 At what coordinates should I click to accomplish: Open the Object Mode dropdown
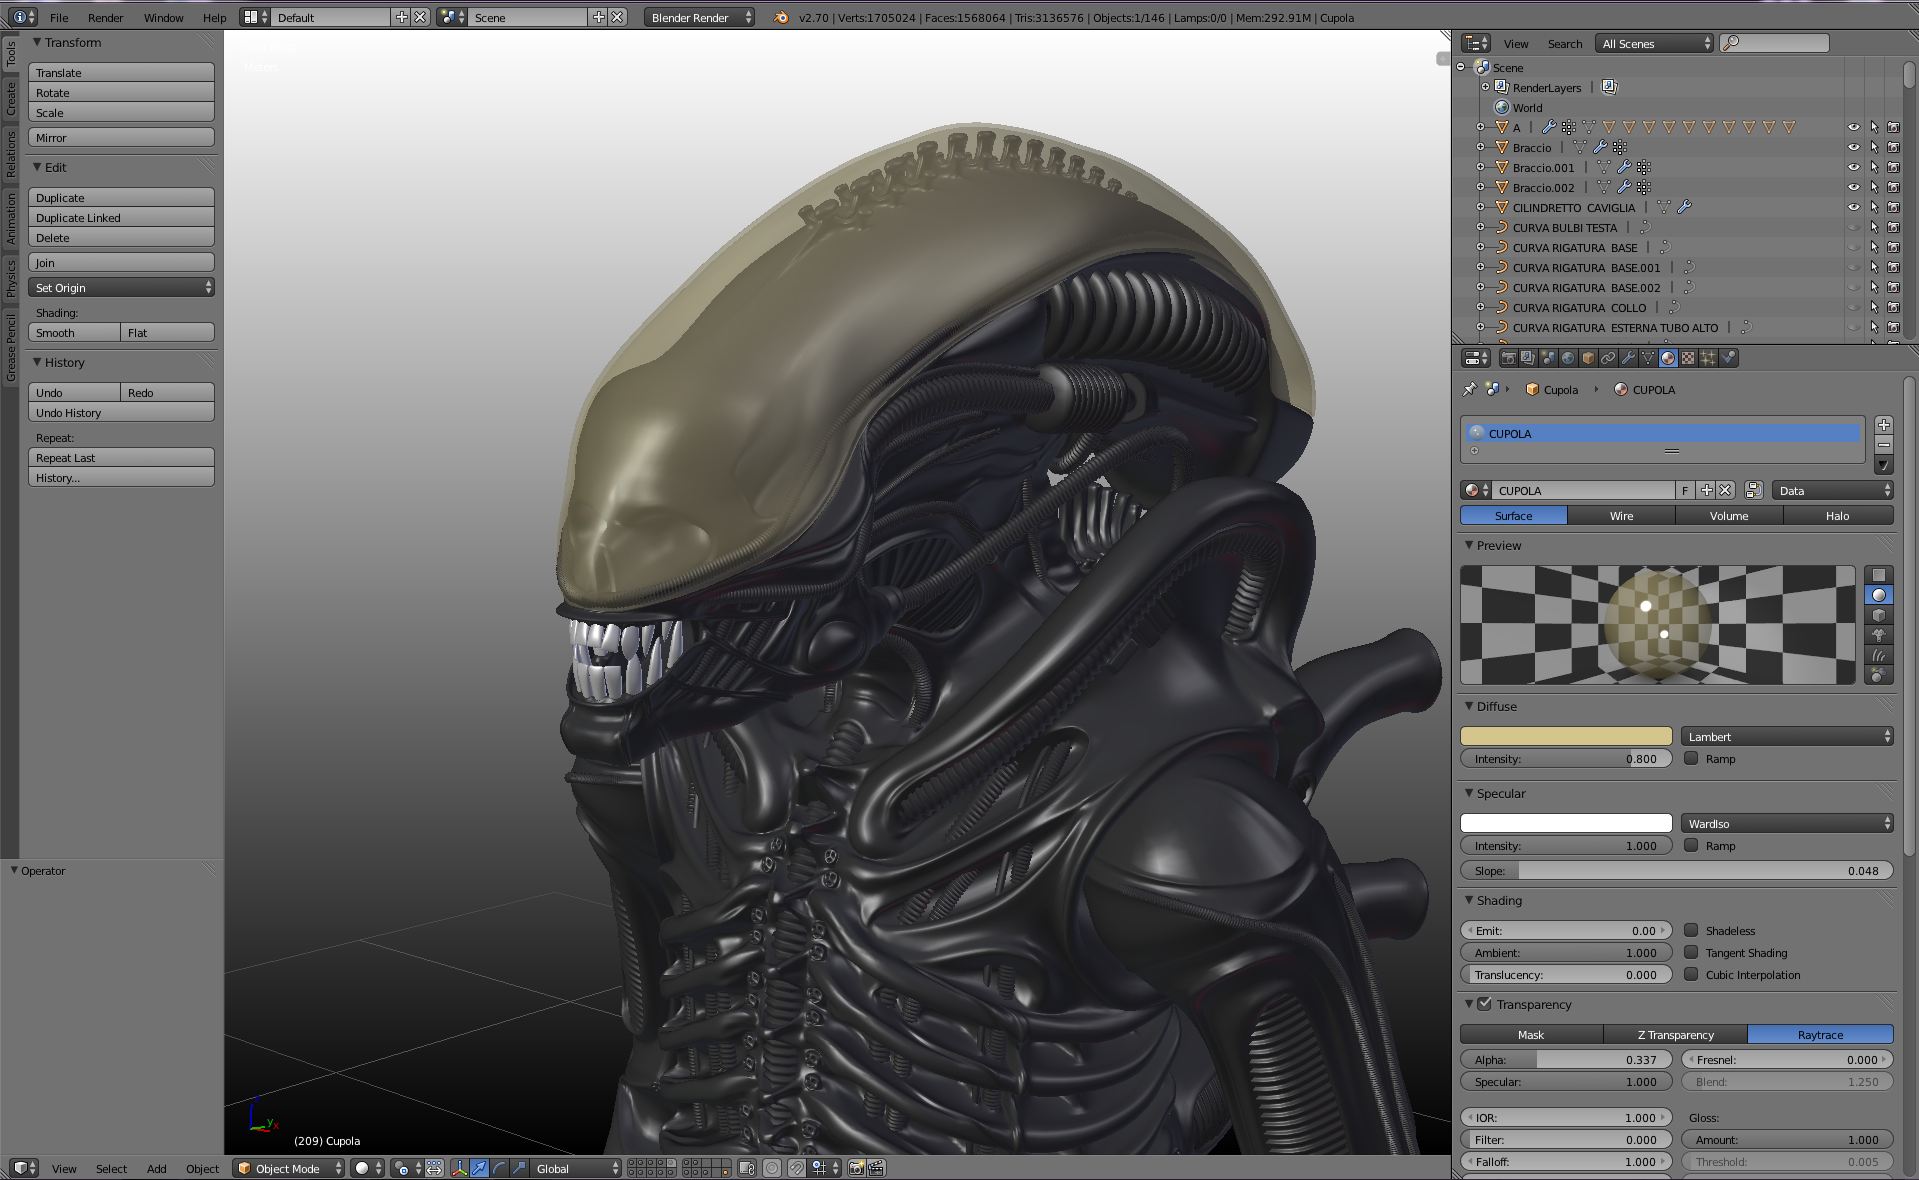click(289, 1168)
